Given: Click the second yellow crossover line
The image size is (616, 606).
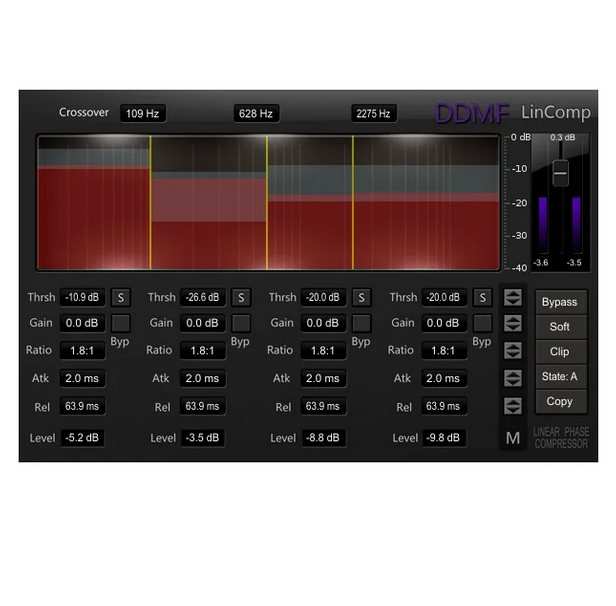Looking at the screenshot, I should 267,202.
